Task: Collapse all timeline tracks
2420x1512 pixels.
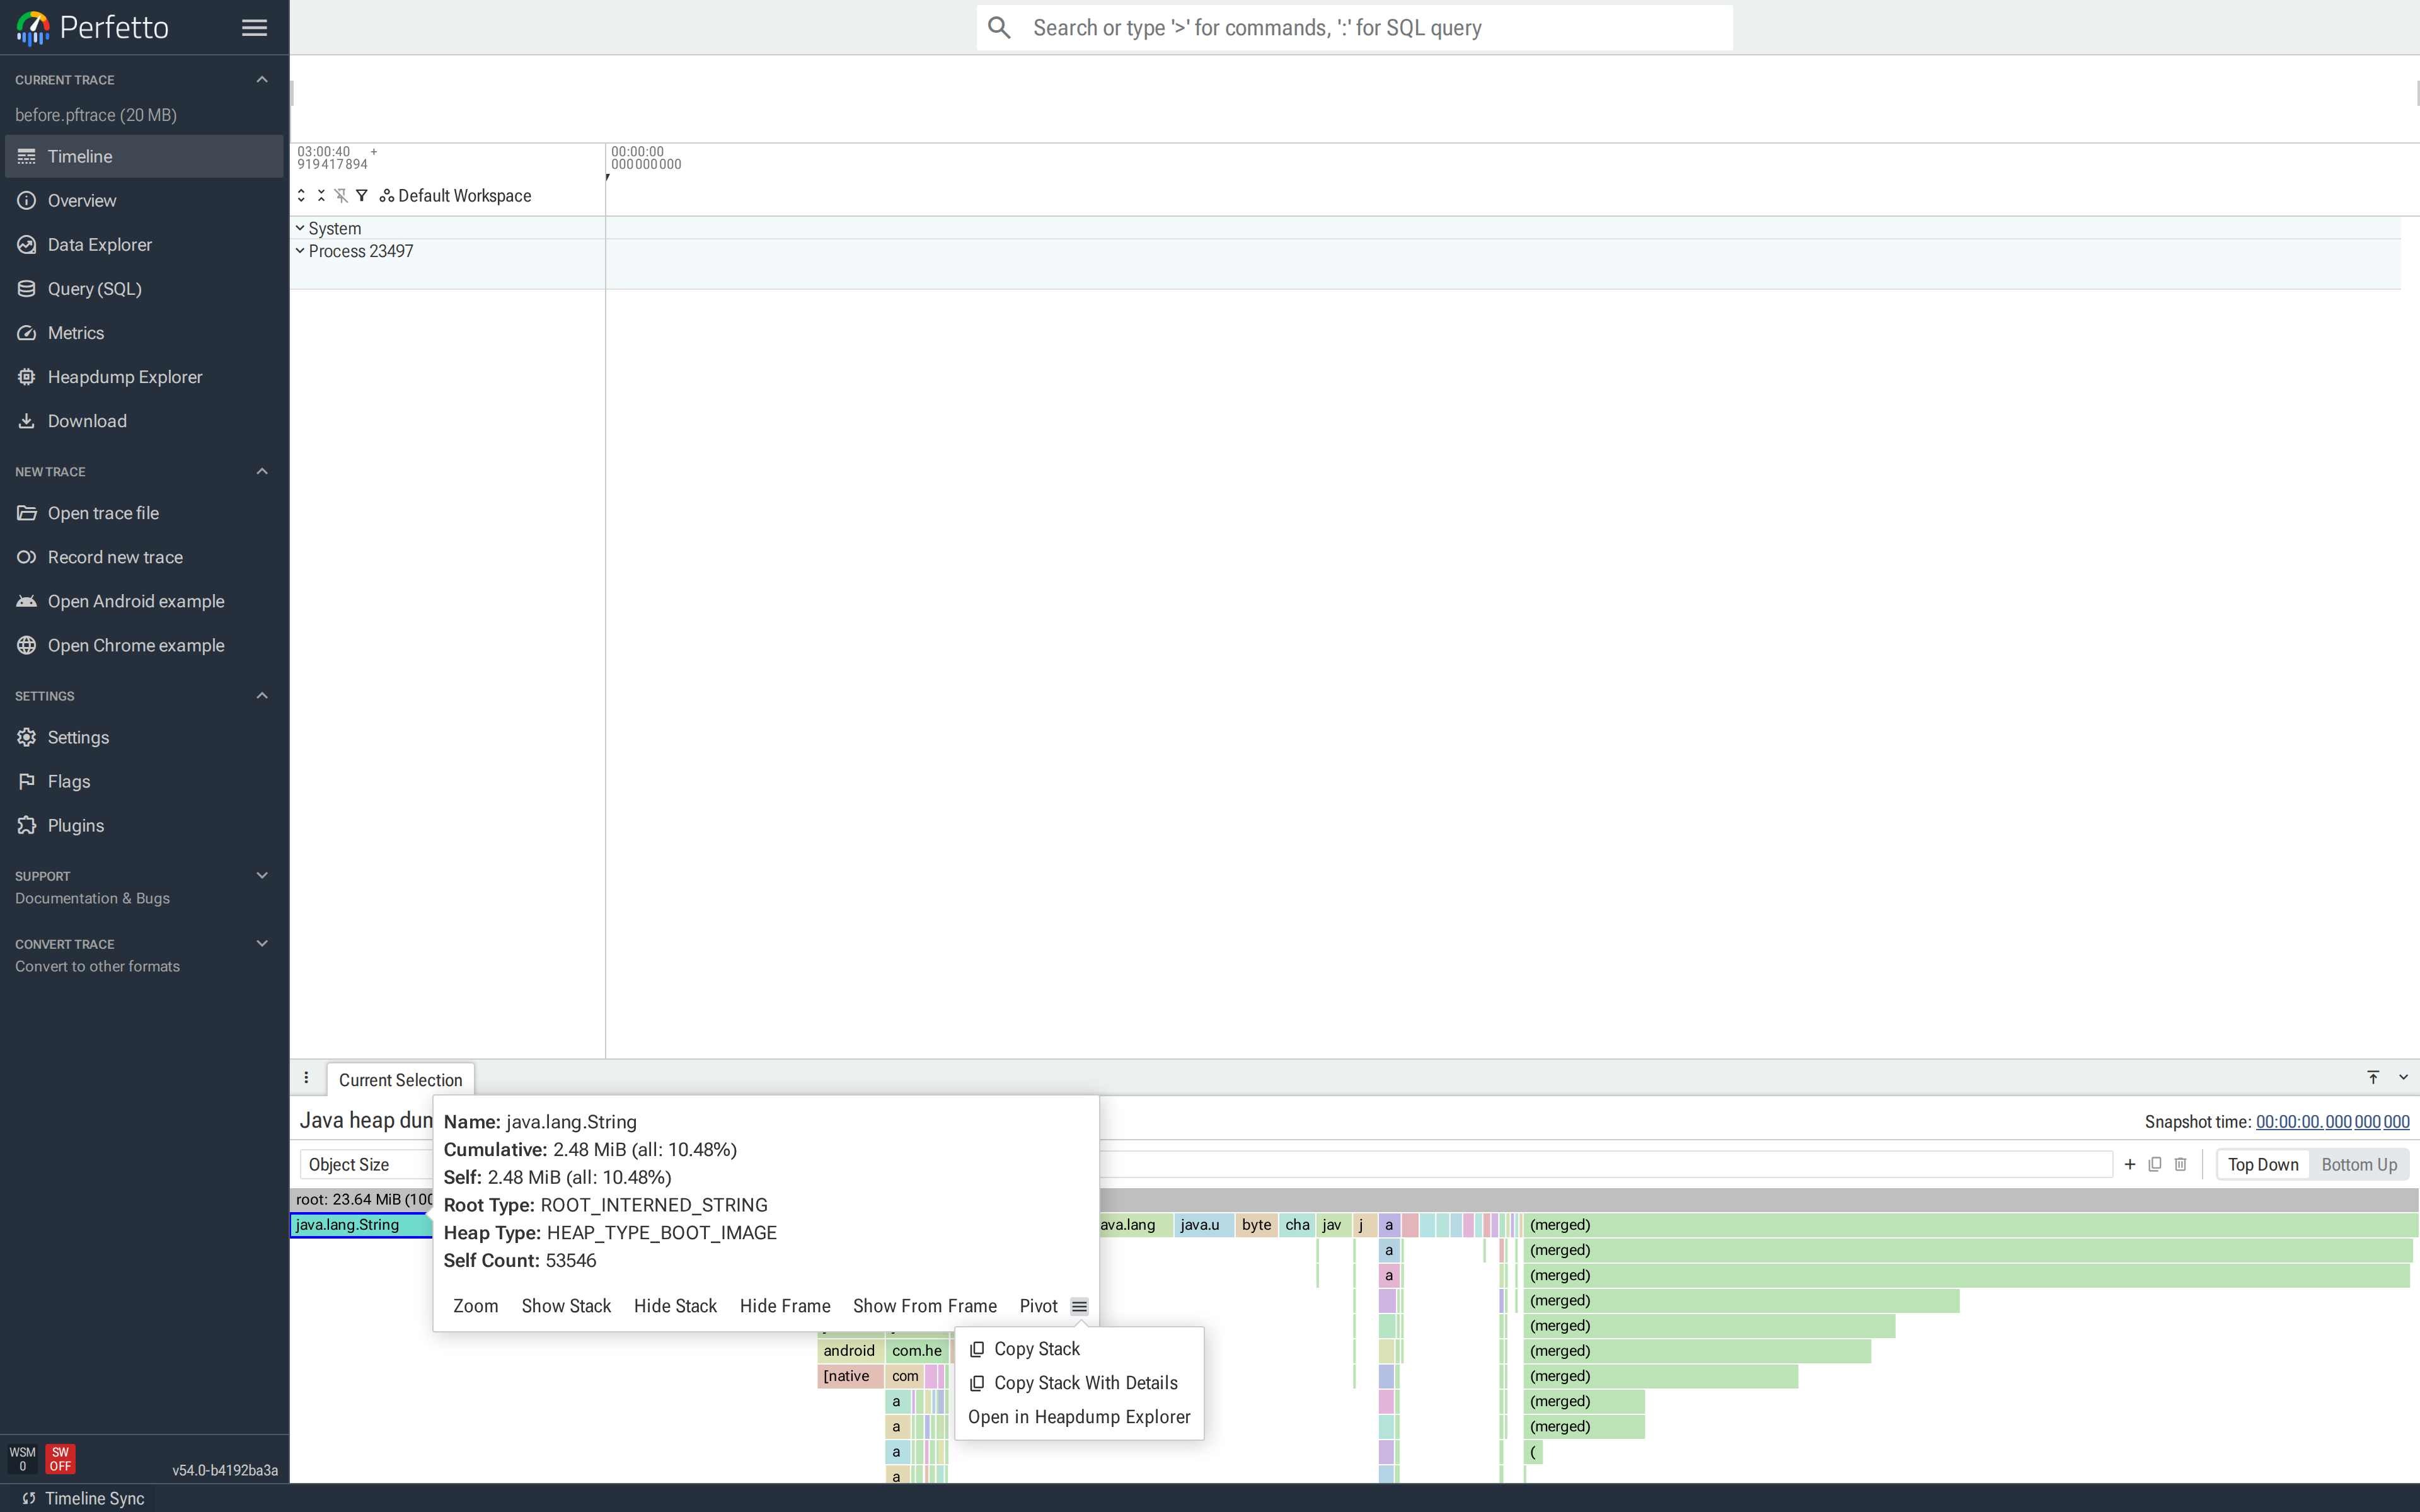Action: pyautogui.click(x=321, y=195)
